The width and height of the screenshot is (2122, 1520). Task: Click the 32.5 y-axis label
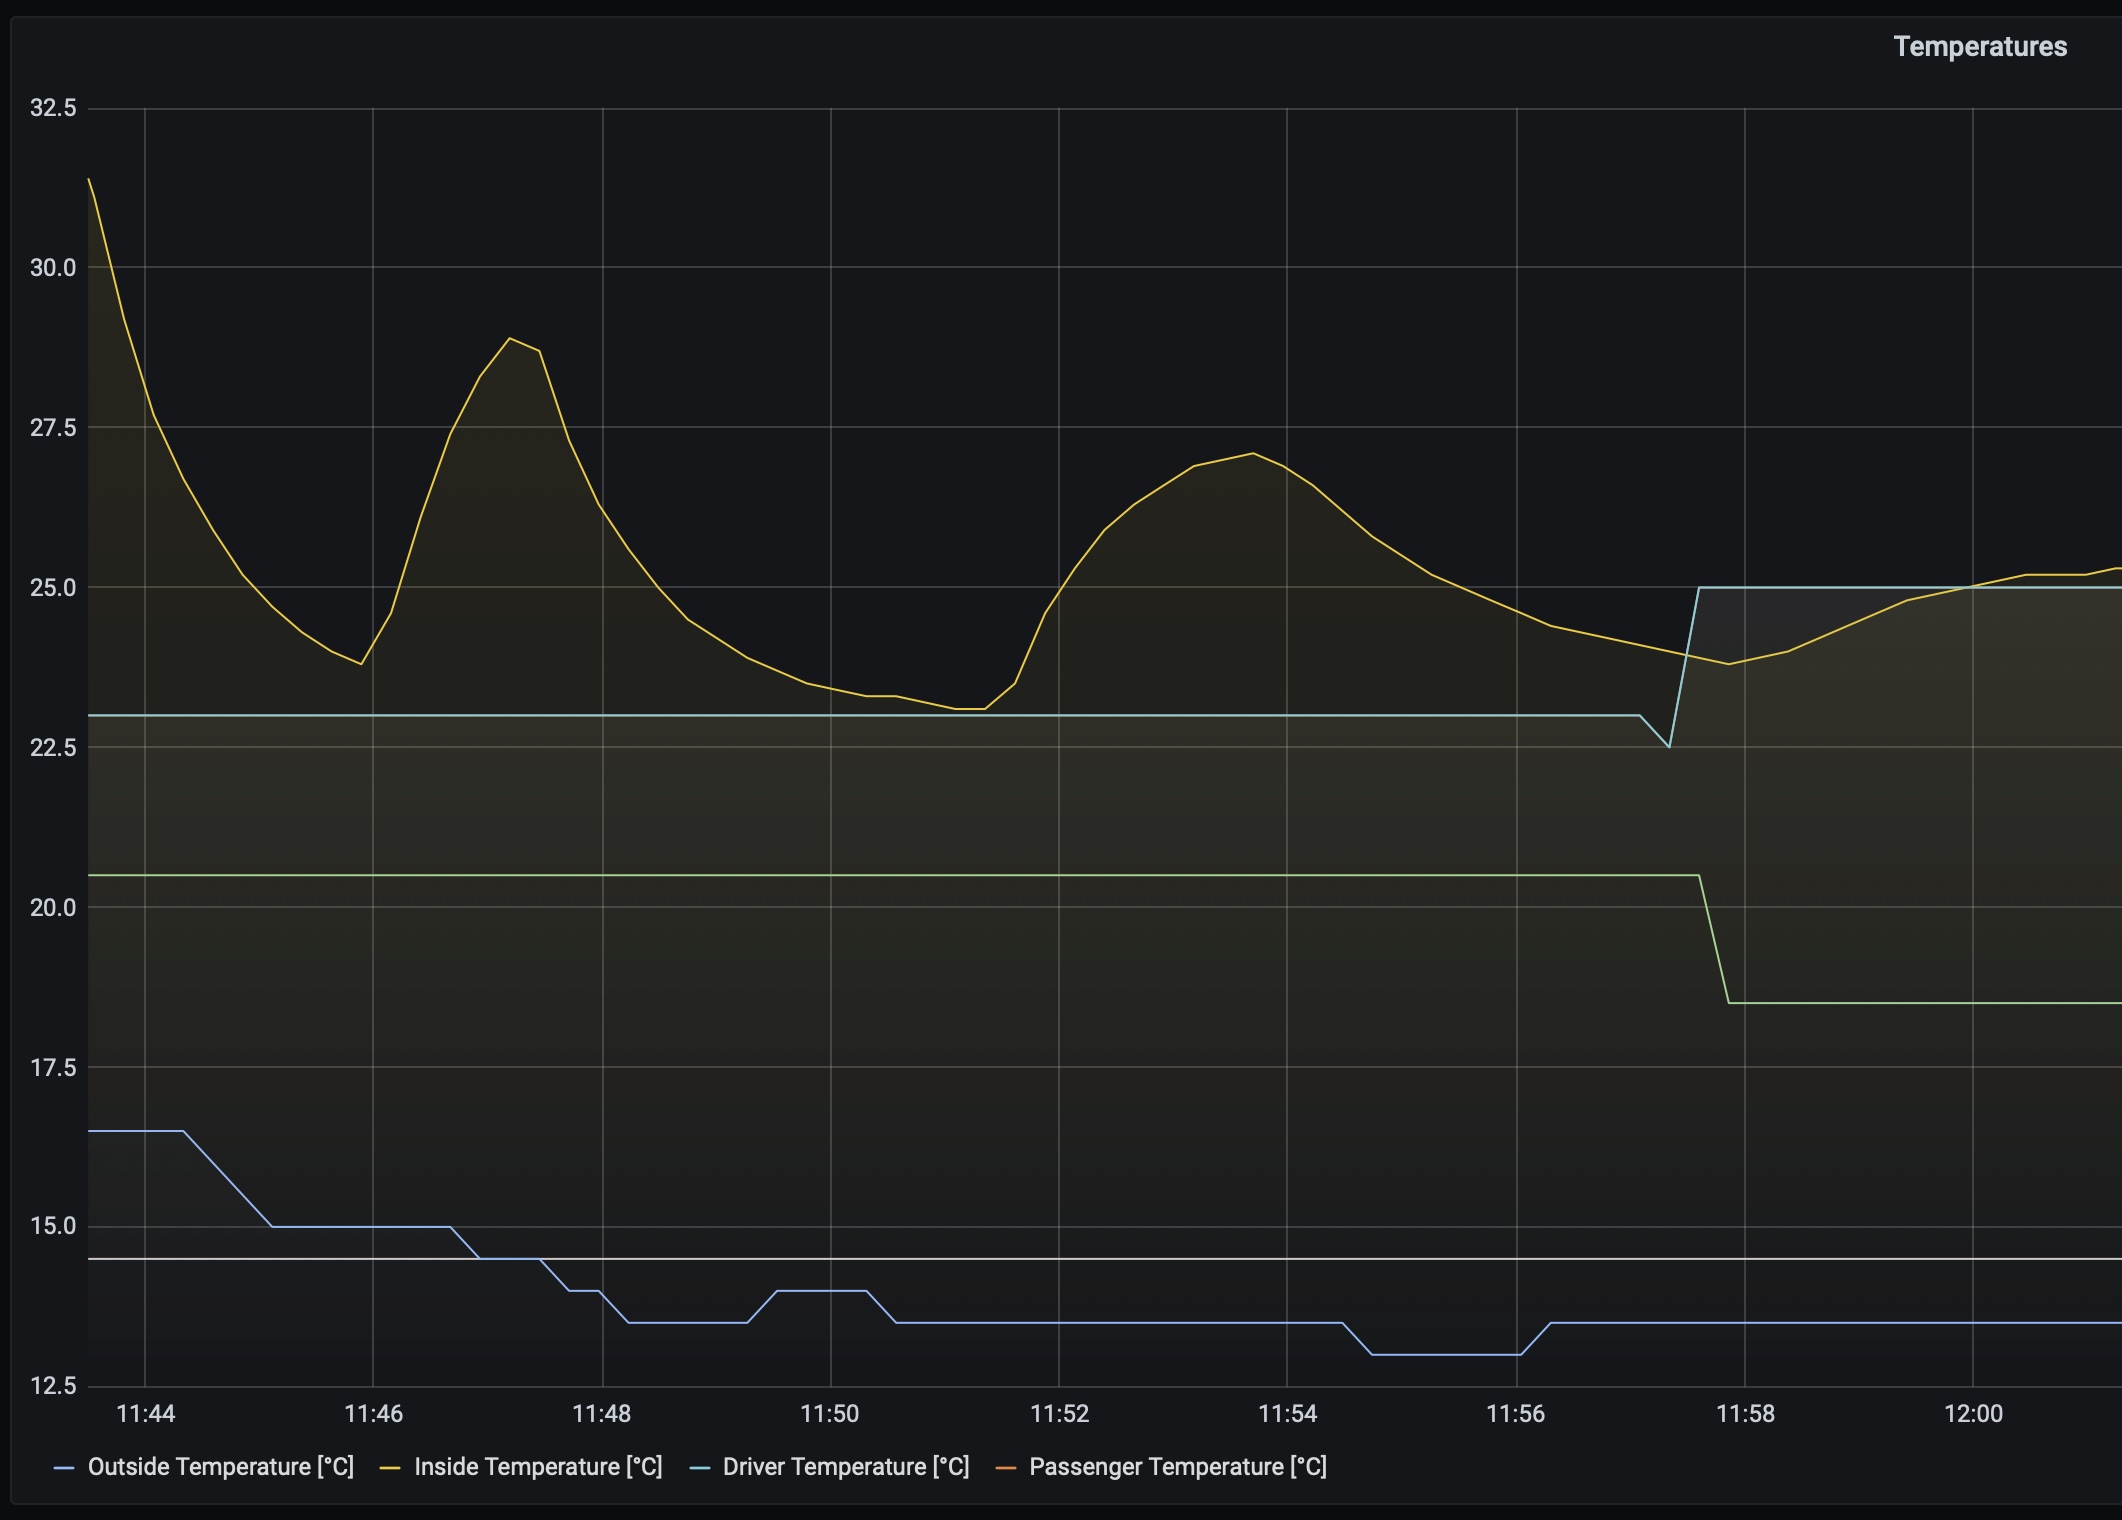pos(53,108)
